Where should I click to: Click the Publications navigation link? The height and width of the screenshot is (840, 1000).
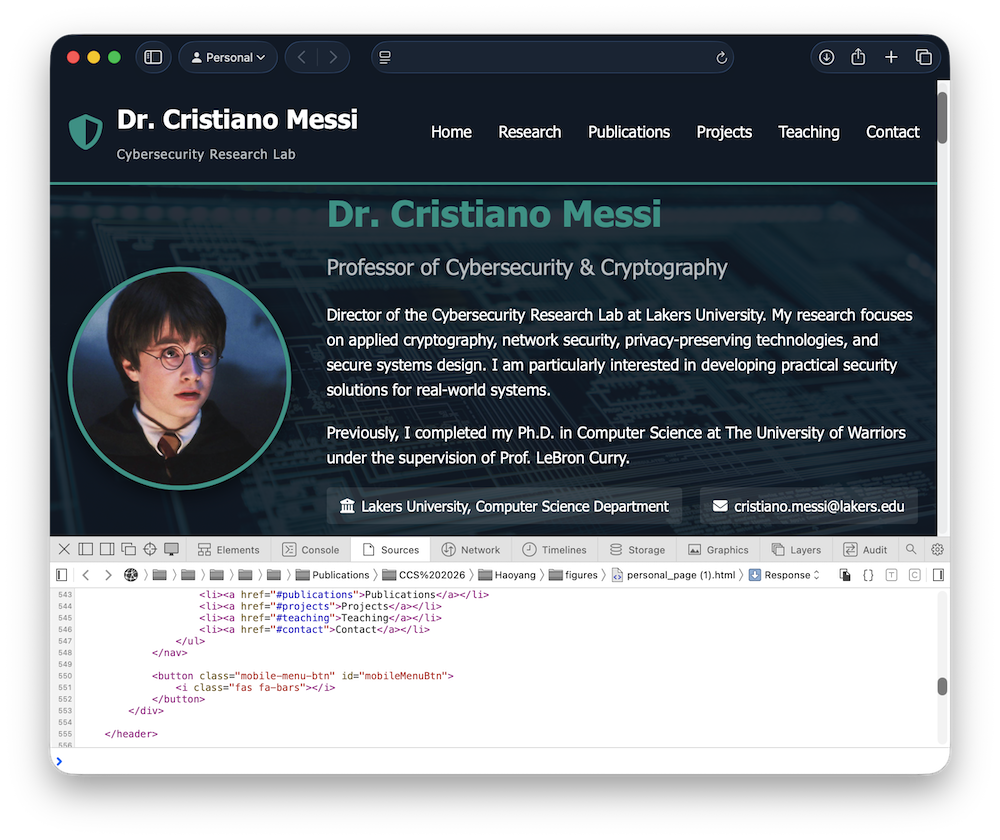[629, 132]
